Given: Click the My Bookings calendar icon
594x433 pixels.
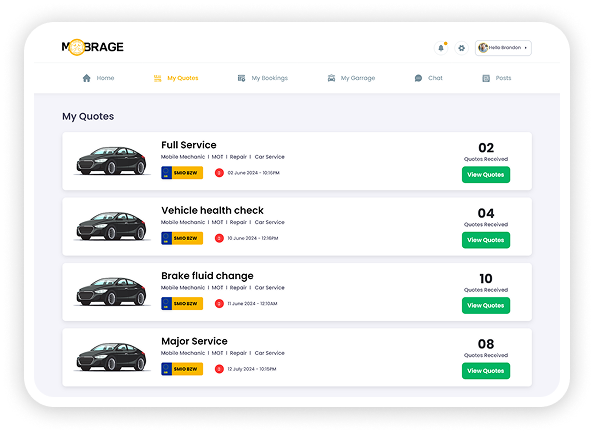Looking at the screenshot, I should (241, 78).
